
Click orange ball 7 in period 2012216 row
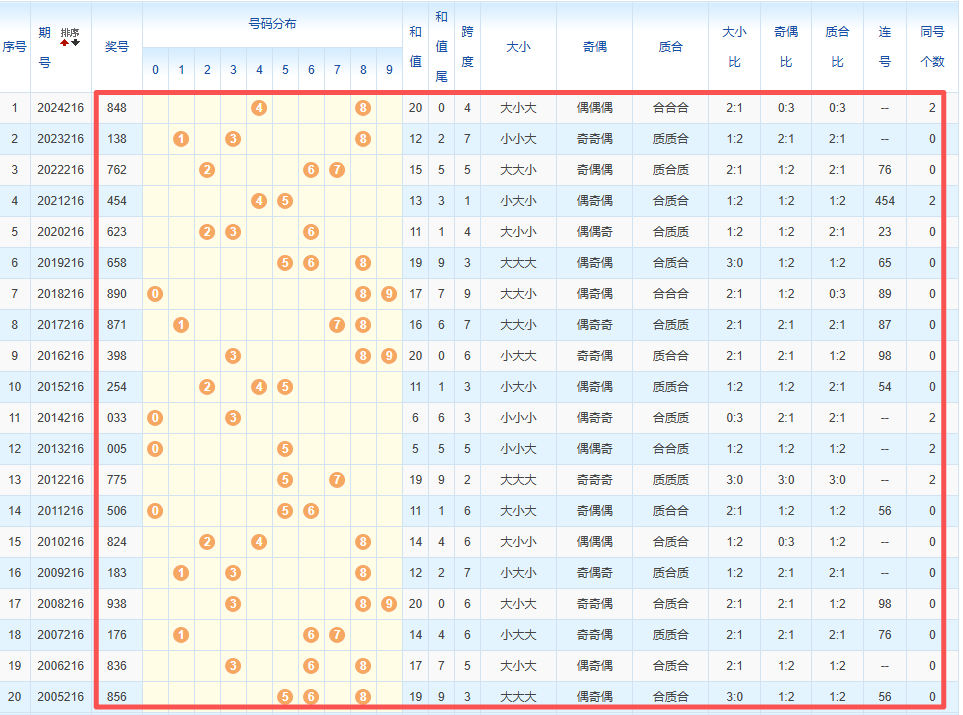(x=337, y=480)
